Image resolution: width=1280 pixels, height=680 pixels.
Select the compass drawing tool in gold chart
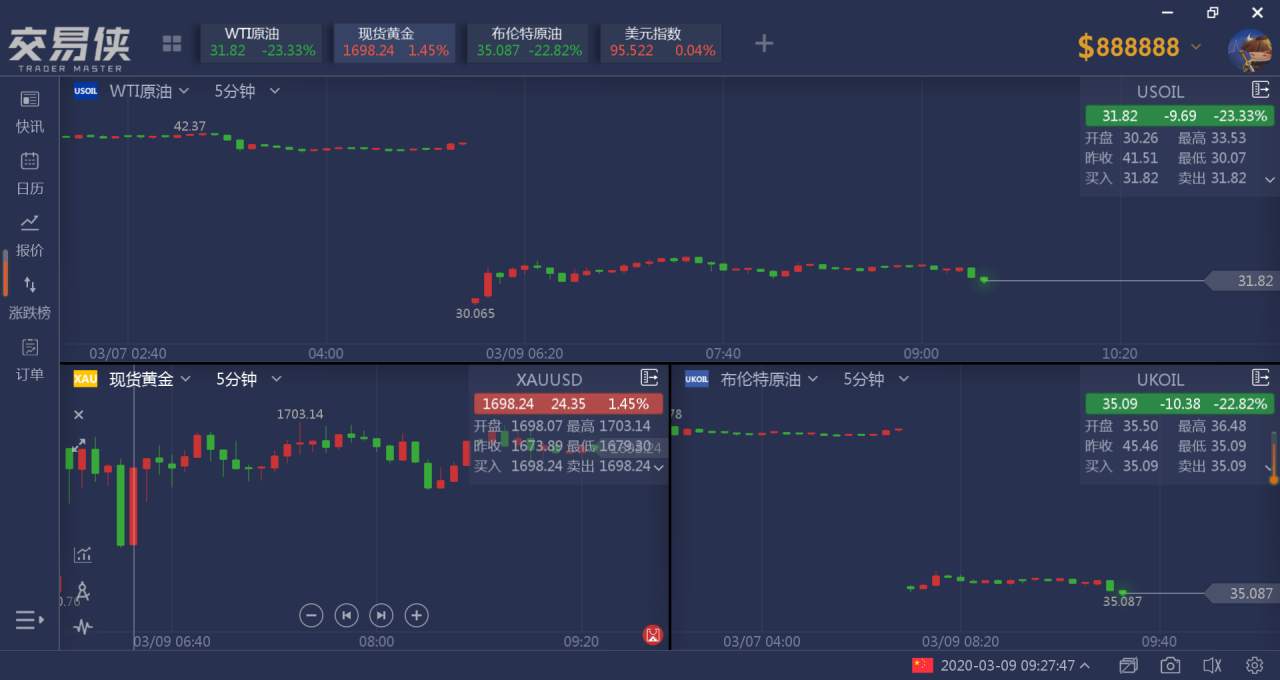coord(83,591)
